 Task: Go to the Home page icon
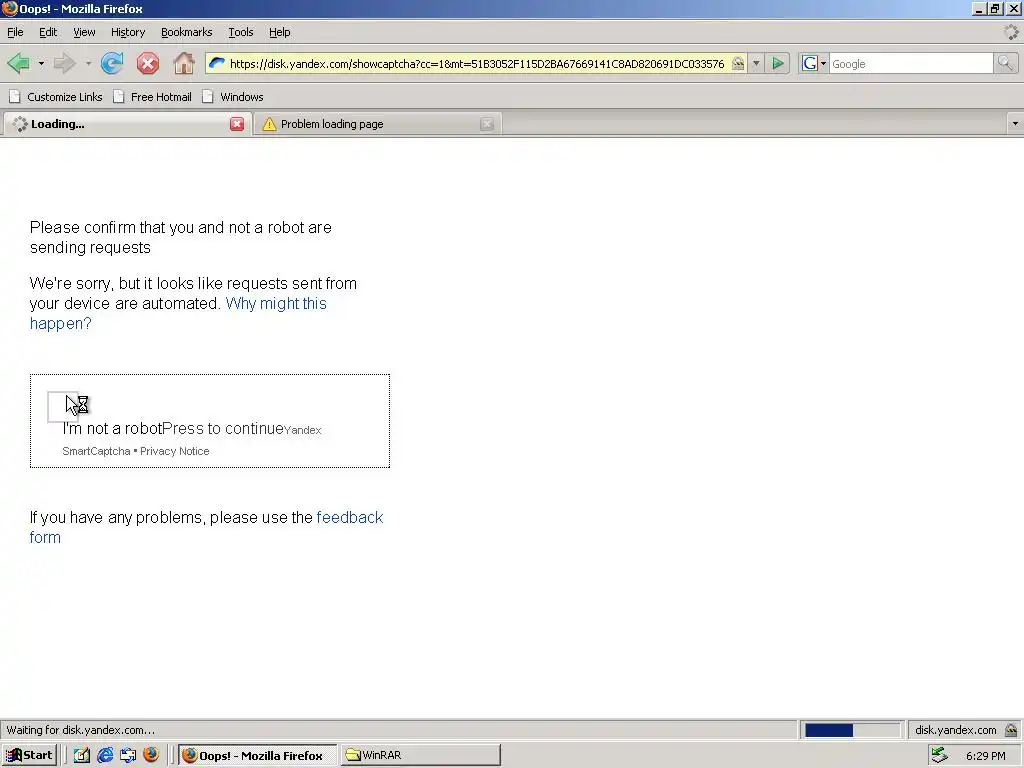[184, 63]
